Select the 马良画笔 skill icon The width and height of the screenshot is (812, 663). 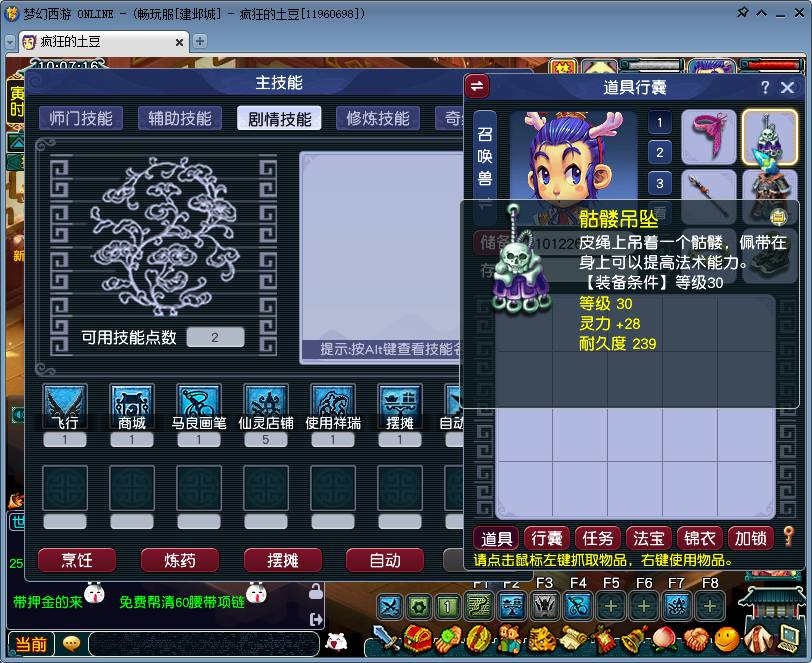(x=198, y=407)
